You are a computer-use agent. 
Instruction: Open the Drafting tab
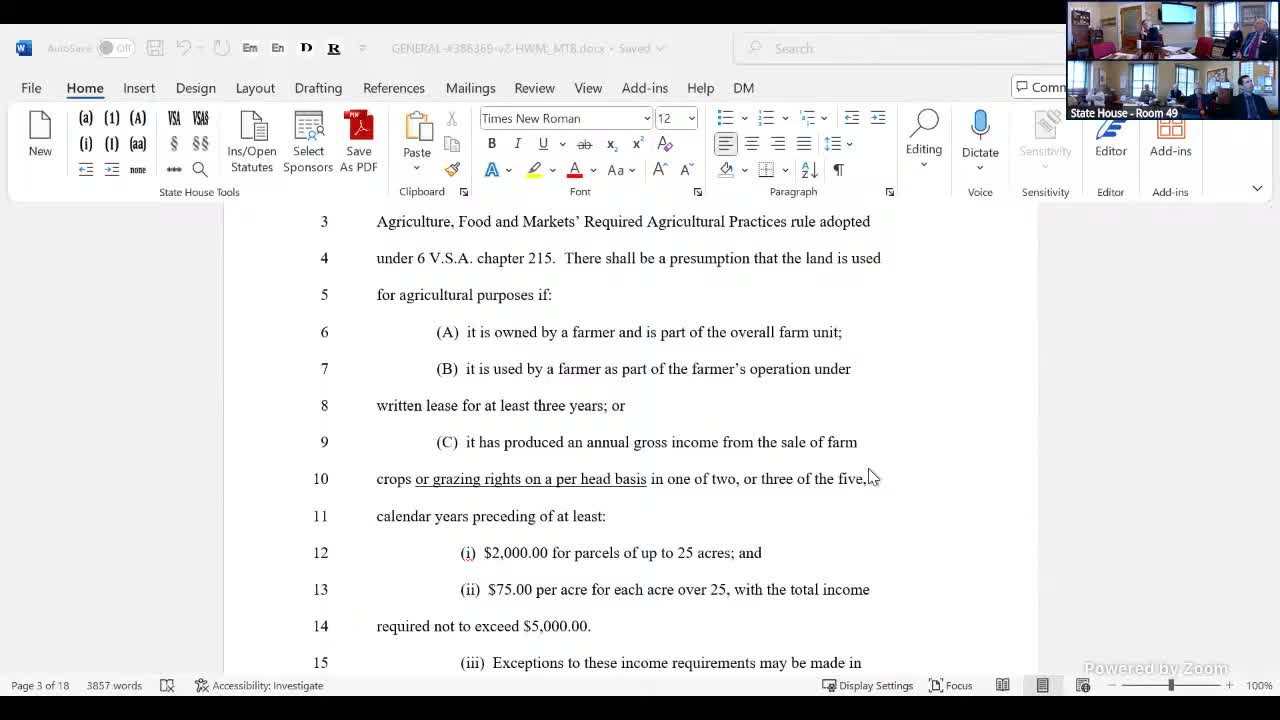coord(318,88)
